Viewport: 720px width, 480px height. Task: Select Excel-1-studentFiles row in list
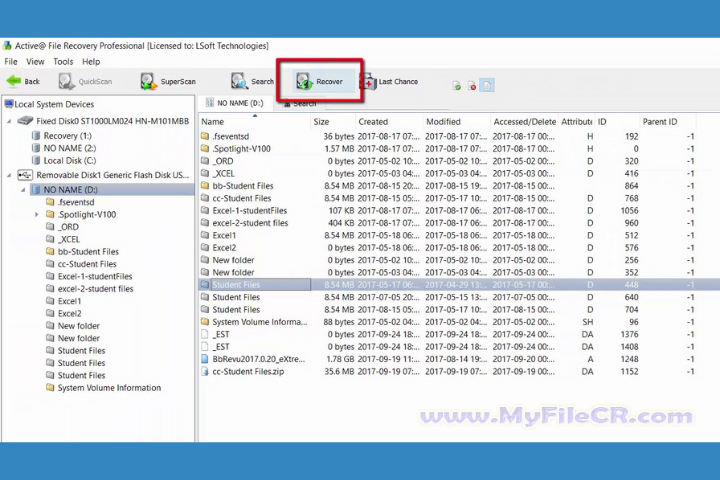(448, 211)
